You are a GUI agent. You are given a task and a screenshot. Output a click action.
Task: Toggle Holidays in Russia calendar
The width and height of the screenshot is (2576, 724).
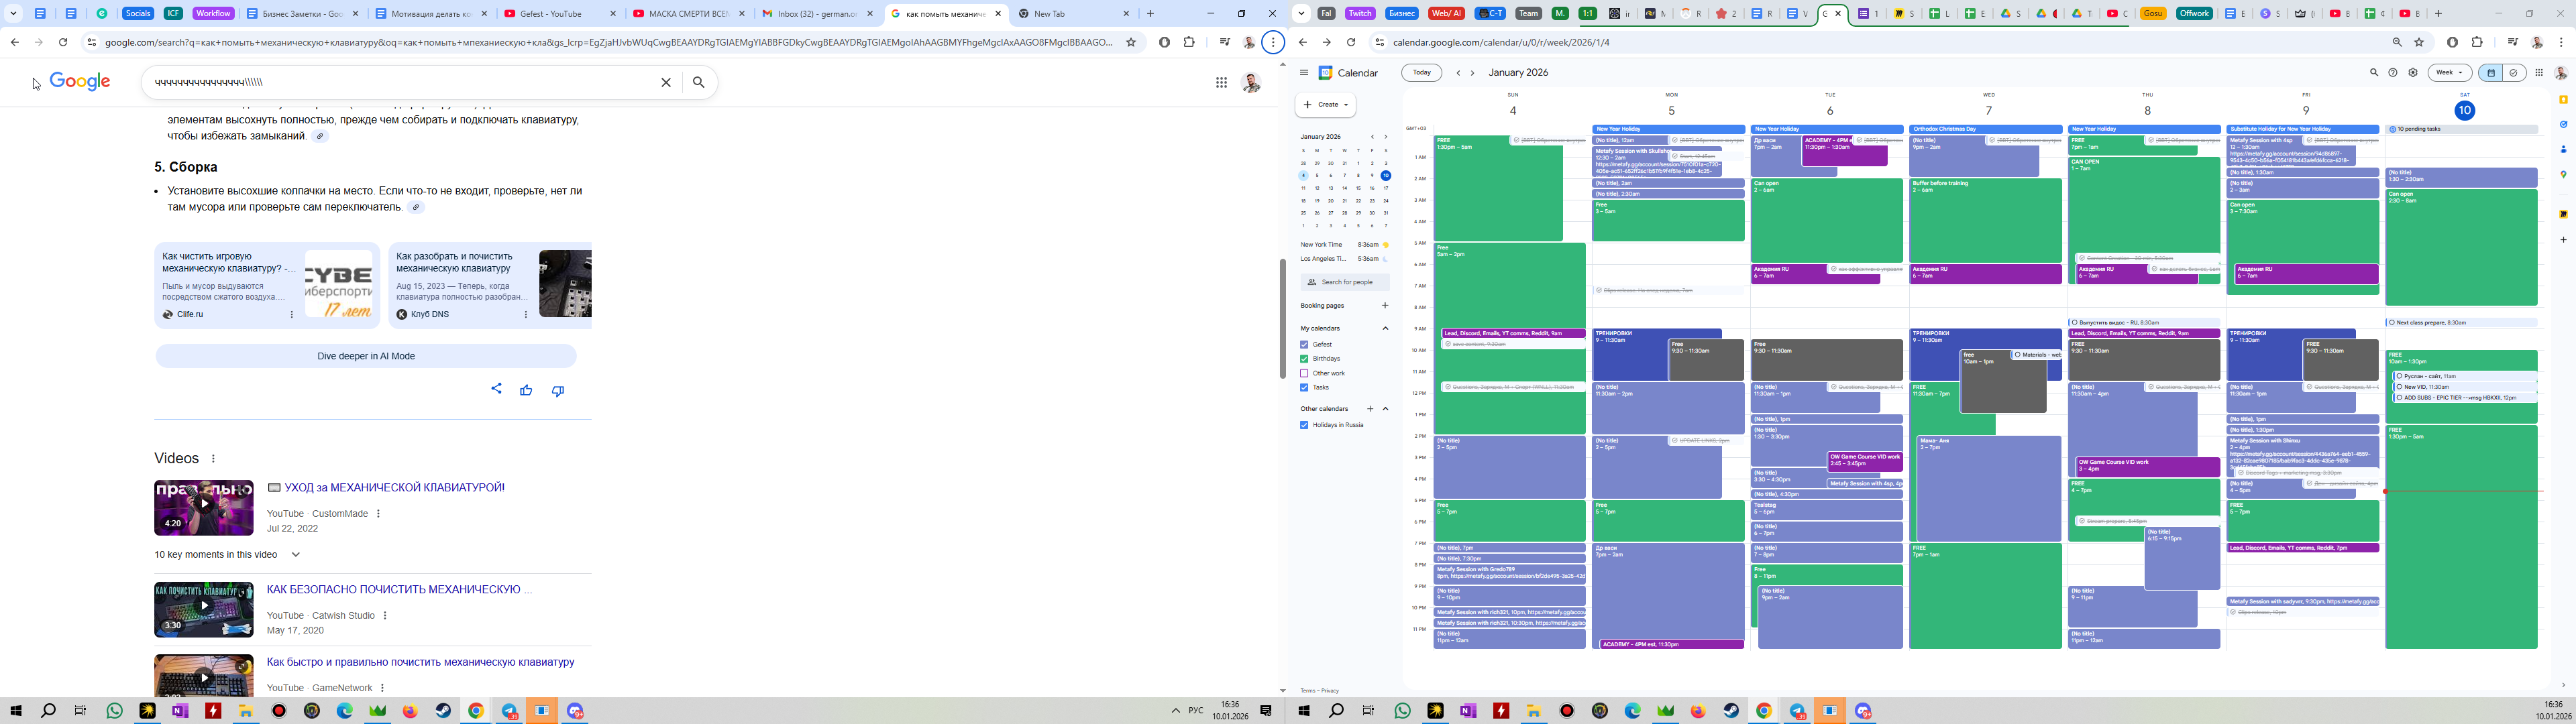1304,425
